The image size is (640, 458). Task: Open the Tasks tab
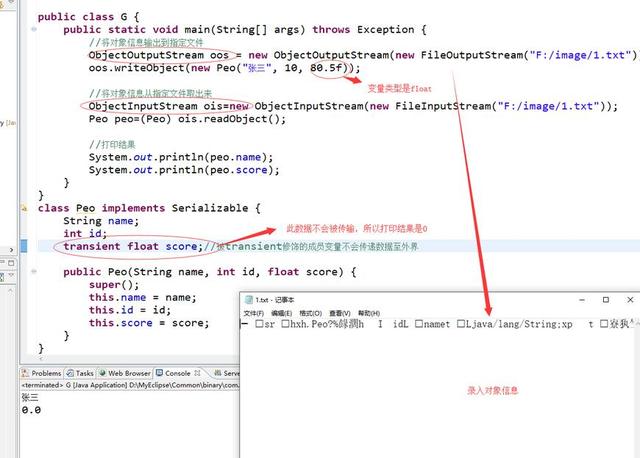(x=80, y=373)
